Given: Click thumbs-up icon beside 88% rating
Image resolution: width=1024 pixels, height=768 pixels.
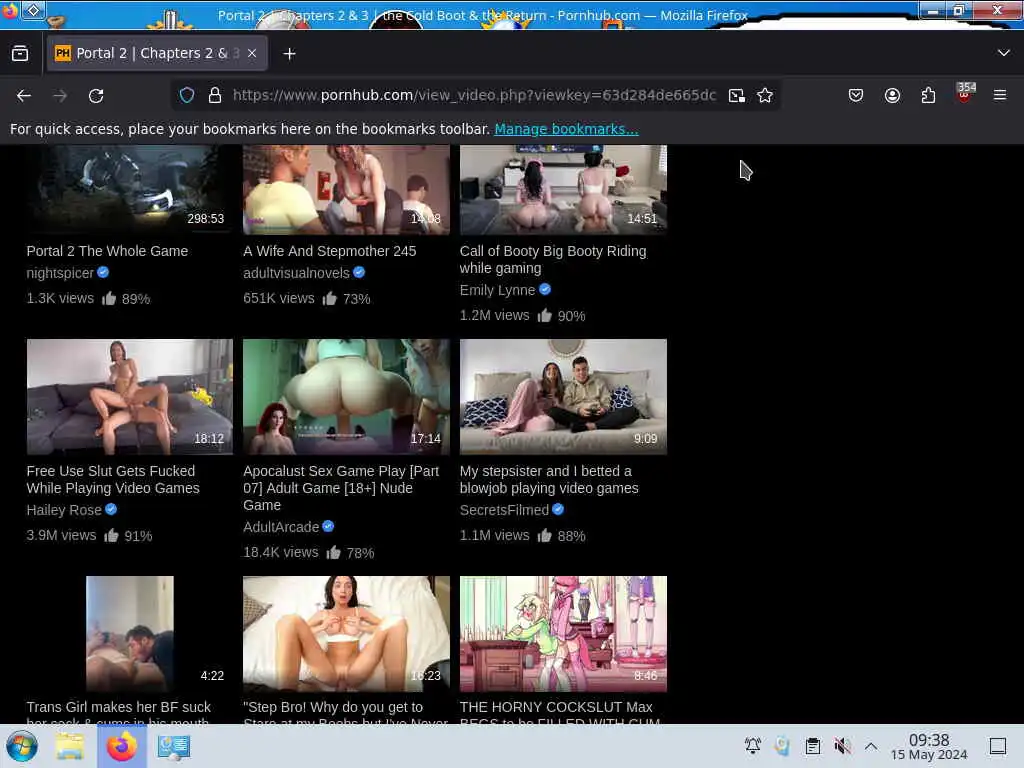Looking at the screenshot, I should 545,536.
